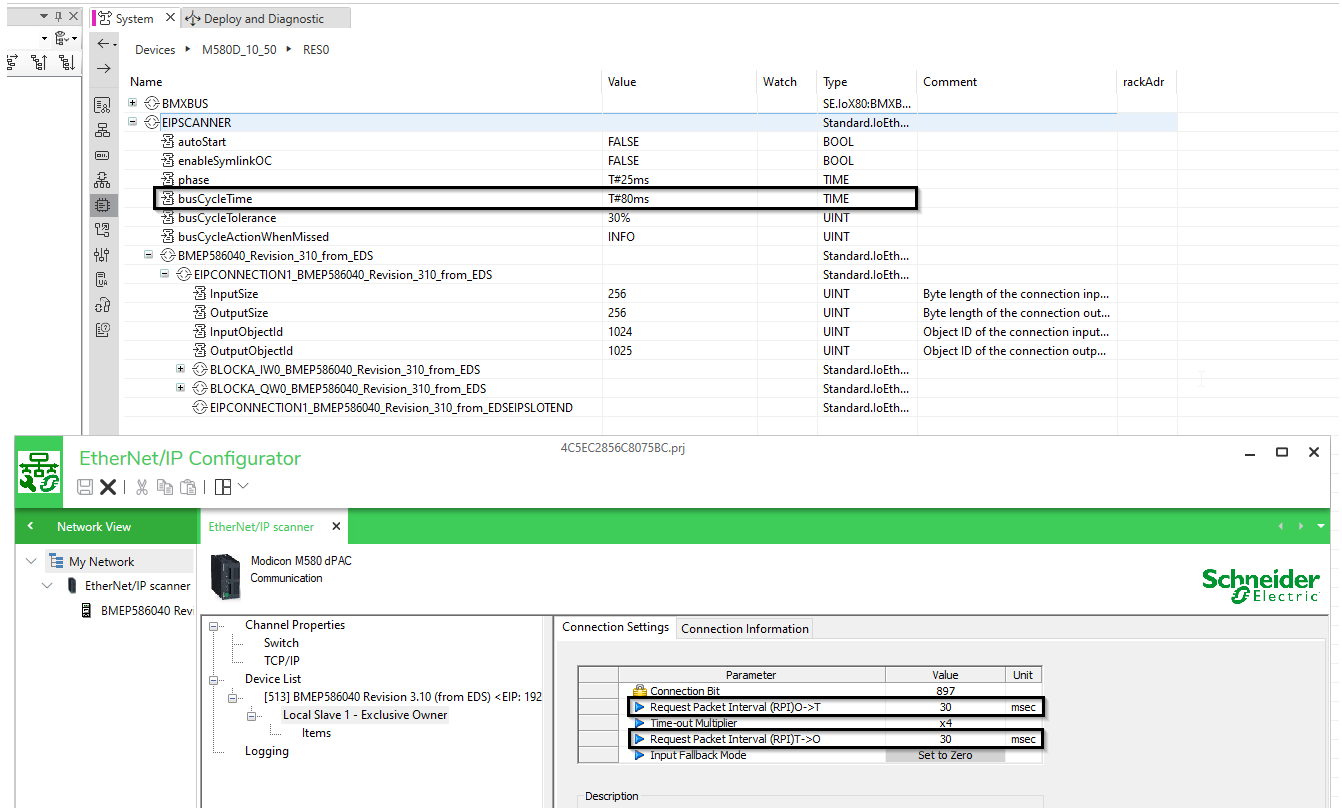Click phase value T#25ms
The width and height of the screenshot is (1342, 808).
click(629, 180)
